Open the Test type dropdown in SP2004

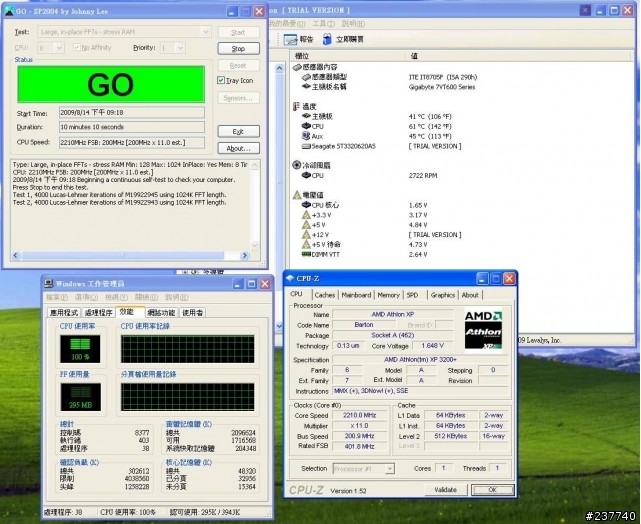pyautogui.click(x=206, y=32)
